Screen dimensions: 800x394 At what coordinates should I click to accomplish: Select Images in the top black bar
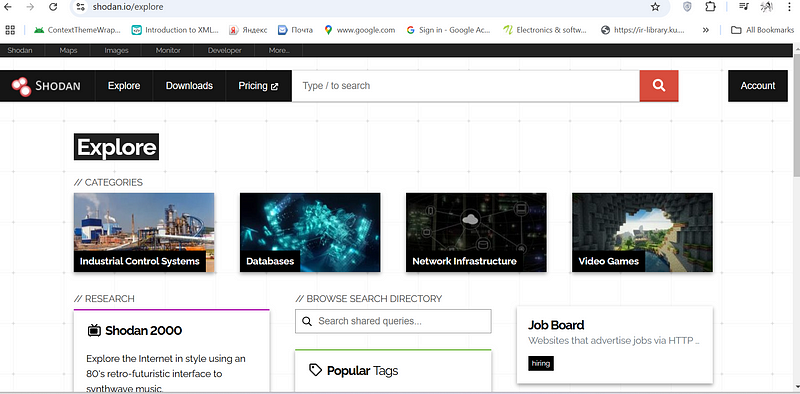click(x=116, y=50)
